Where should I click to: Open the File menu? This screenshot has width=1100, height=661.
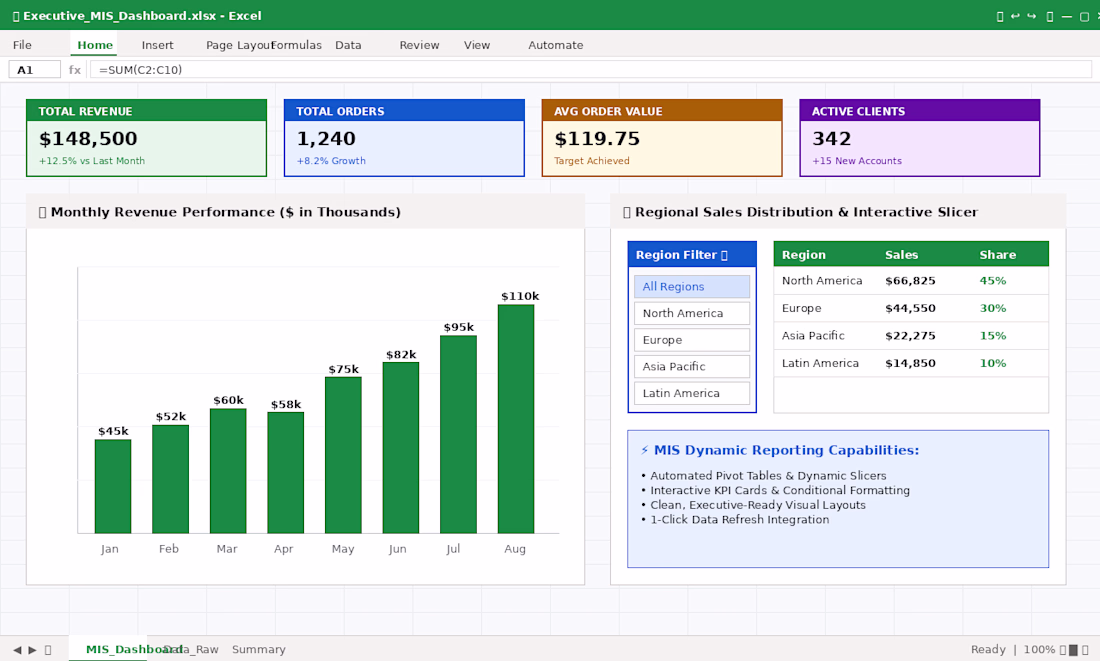(22, 45)
